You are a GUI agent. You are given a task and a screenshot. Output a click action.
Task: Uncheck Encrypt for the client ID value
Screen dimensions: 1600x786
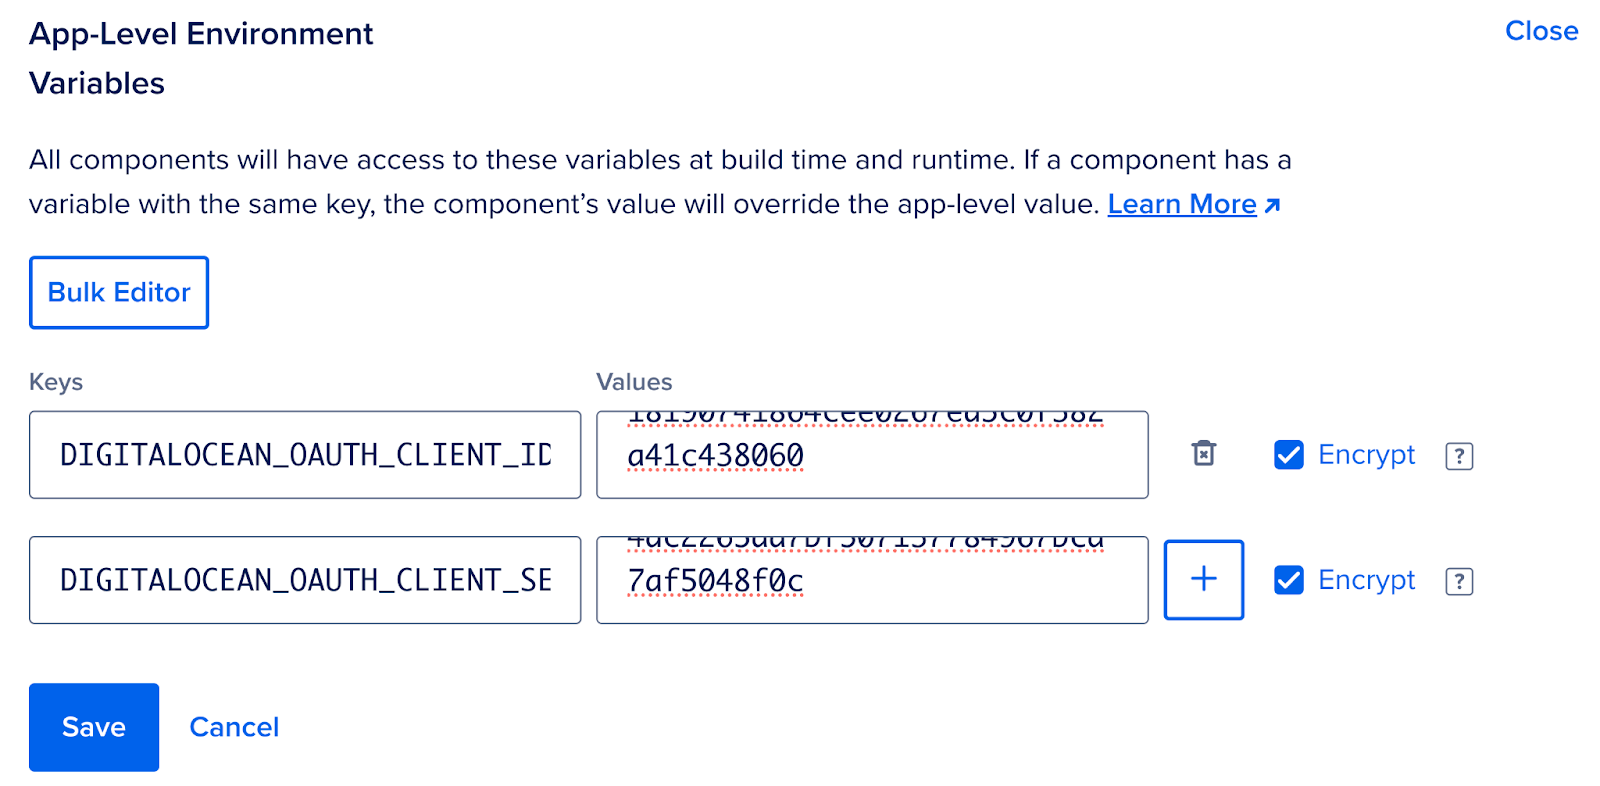coord(1289,455)
